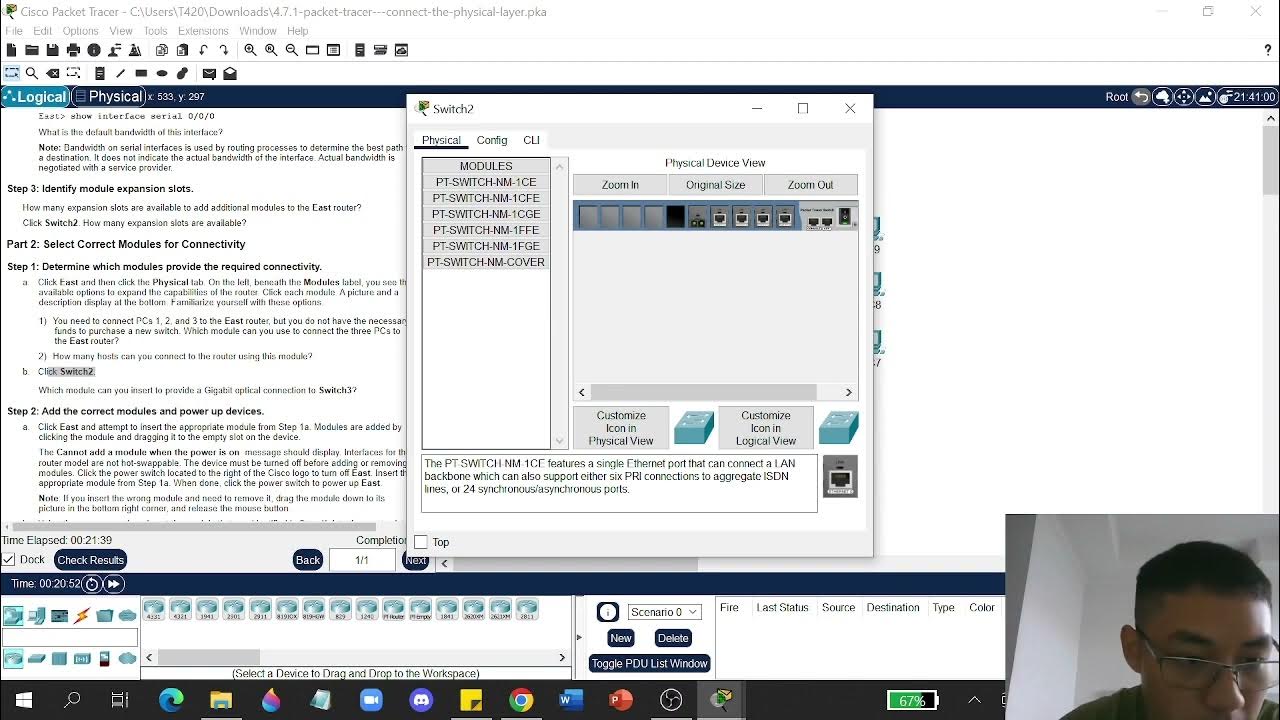Activate the Delete tool

pos(52,73)
